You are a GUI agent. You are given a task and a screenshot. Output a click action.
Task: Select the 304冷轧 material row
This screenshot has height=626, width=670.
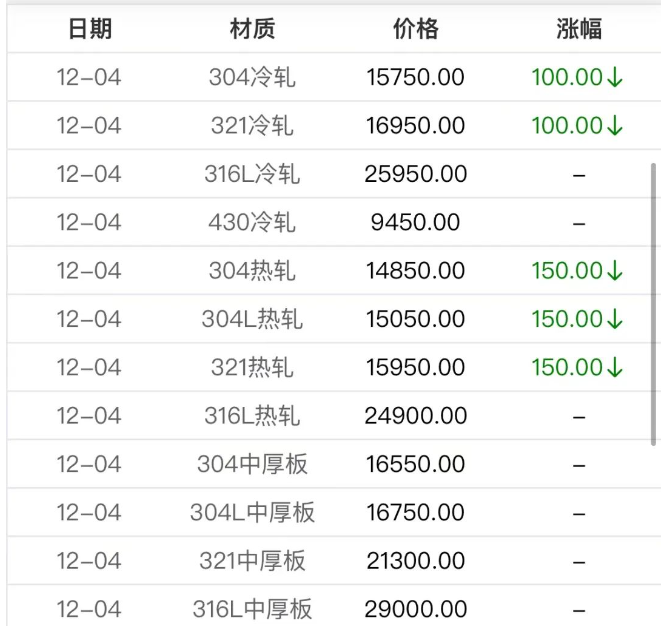coord(252,77)
